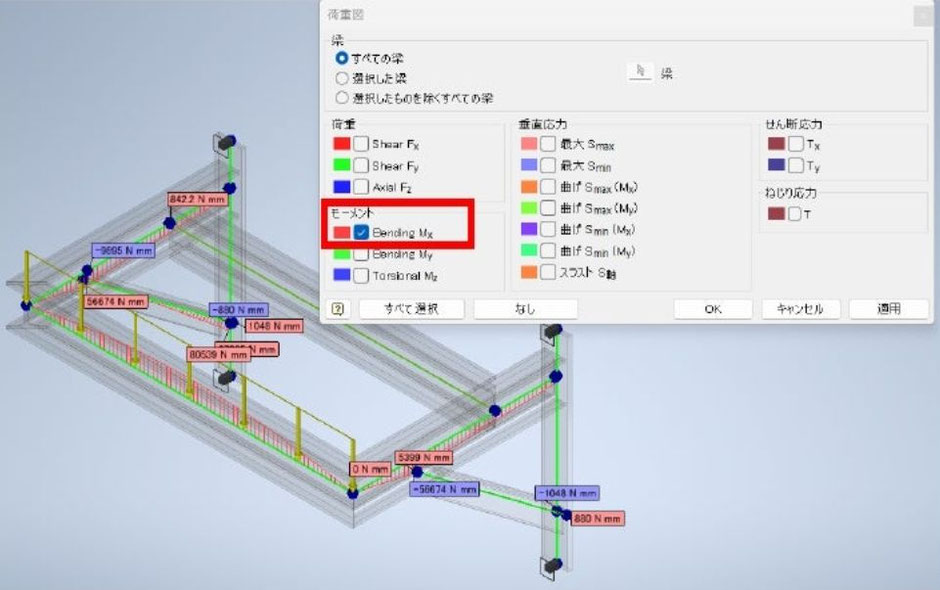Enable the Shear Fx checkbox
This screenshot has width=940, height=590.
pos(360,144)
